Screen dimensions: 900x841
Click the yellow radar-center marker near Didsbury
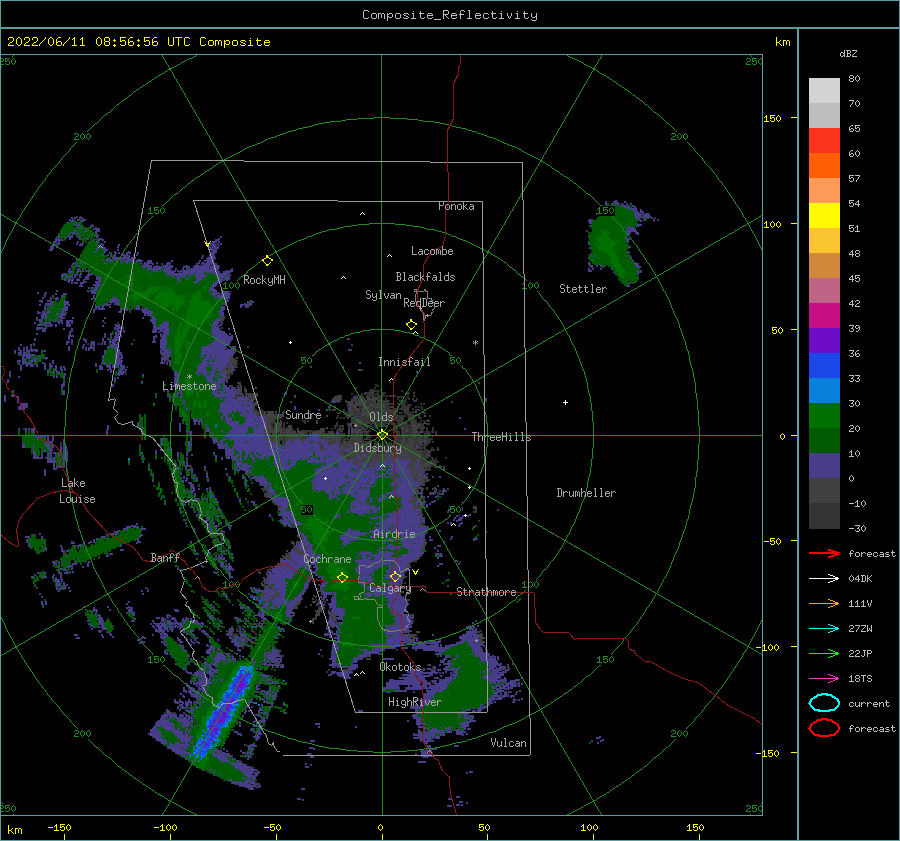click(382, 435)
